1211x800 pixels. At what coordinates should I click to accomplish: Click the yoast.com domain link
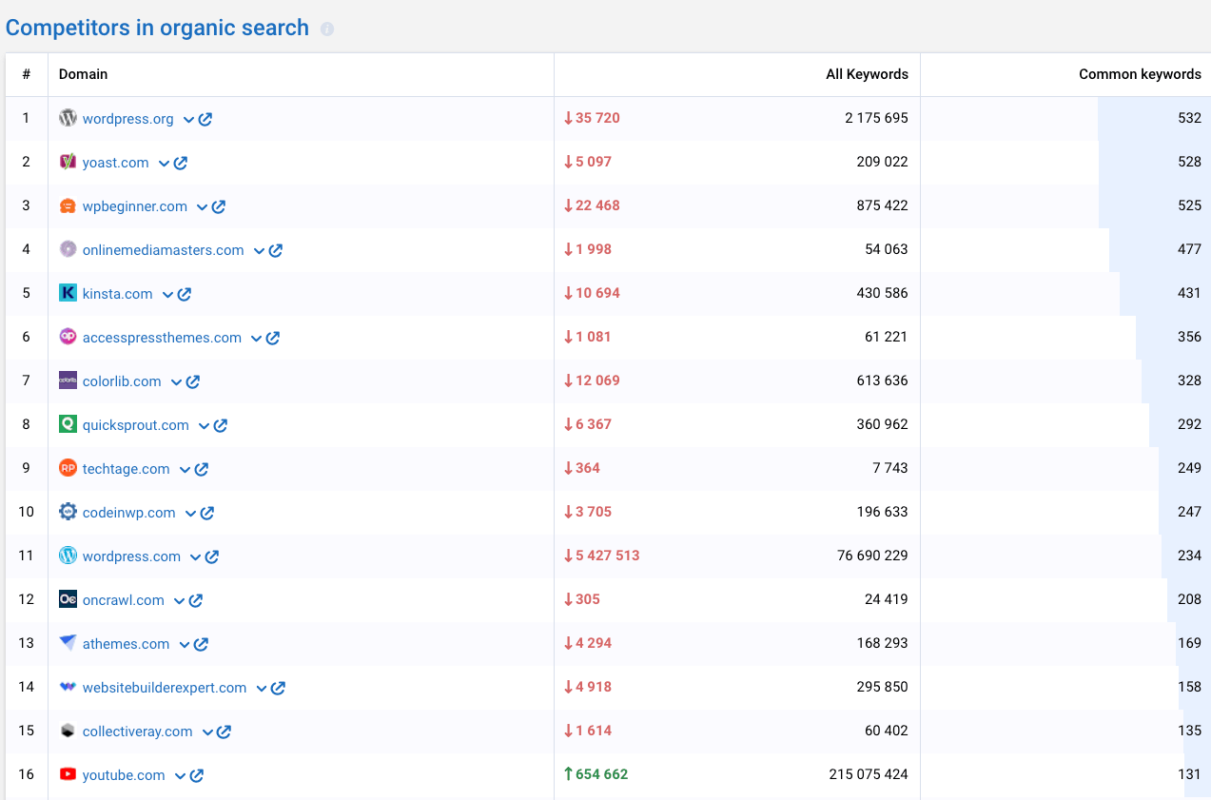116,163
